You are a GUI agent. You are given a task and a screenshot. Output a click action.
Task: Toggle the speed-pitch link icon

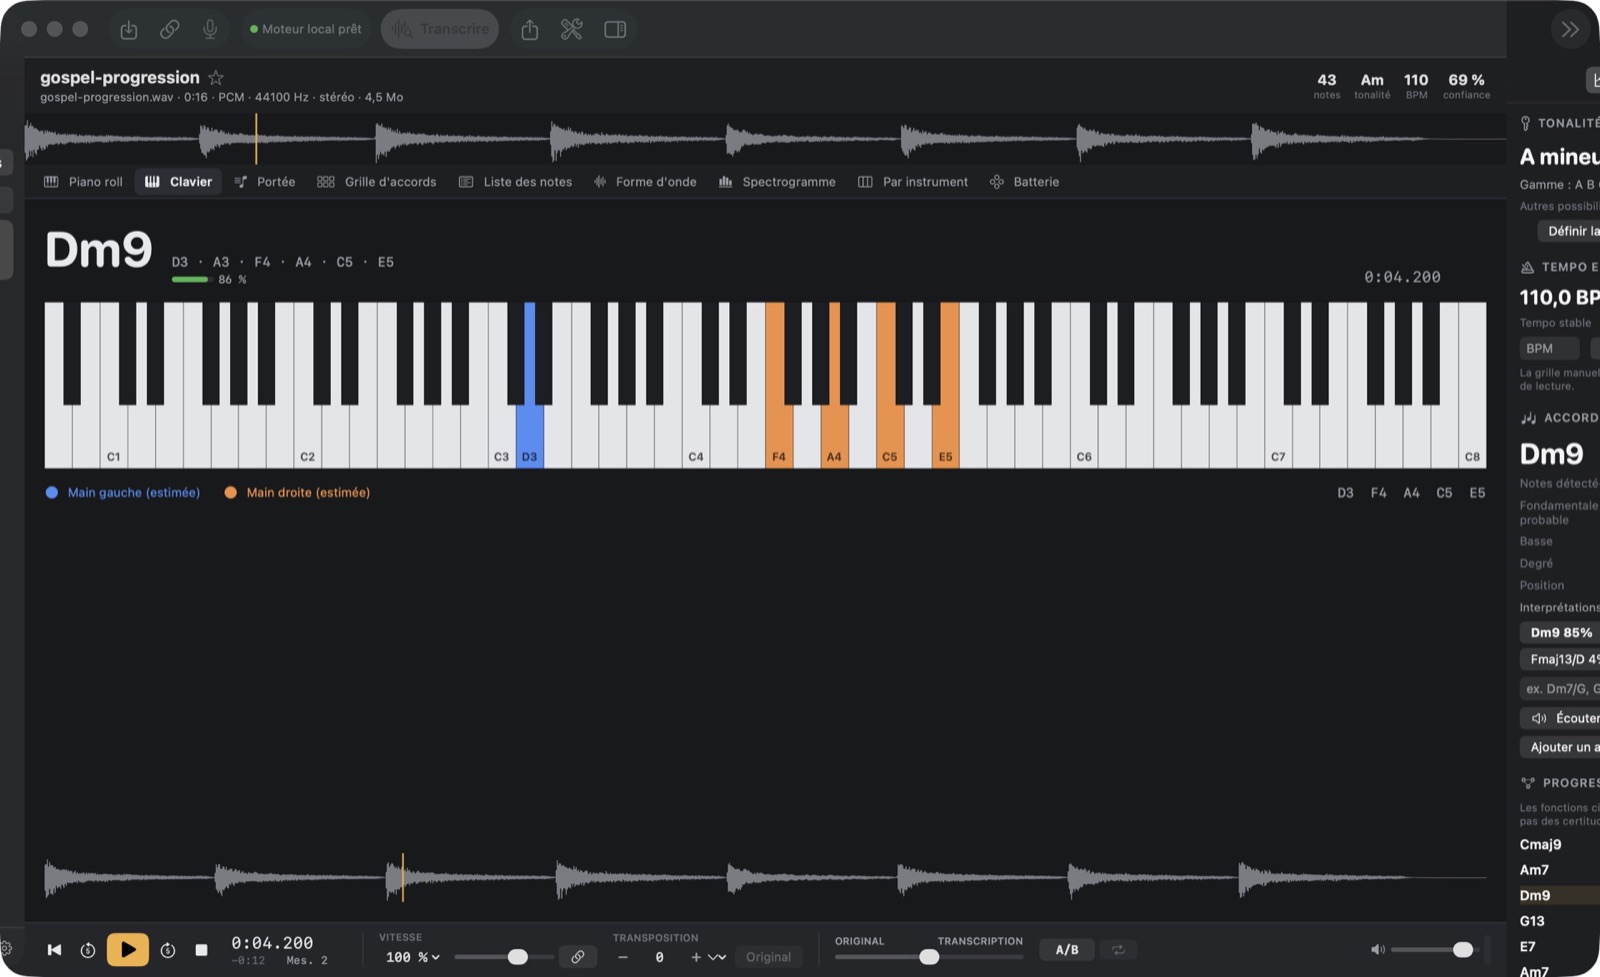point(578,957)
